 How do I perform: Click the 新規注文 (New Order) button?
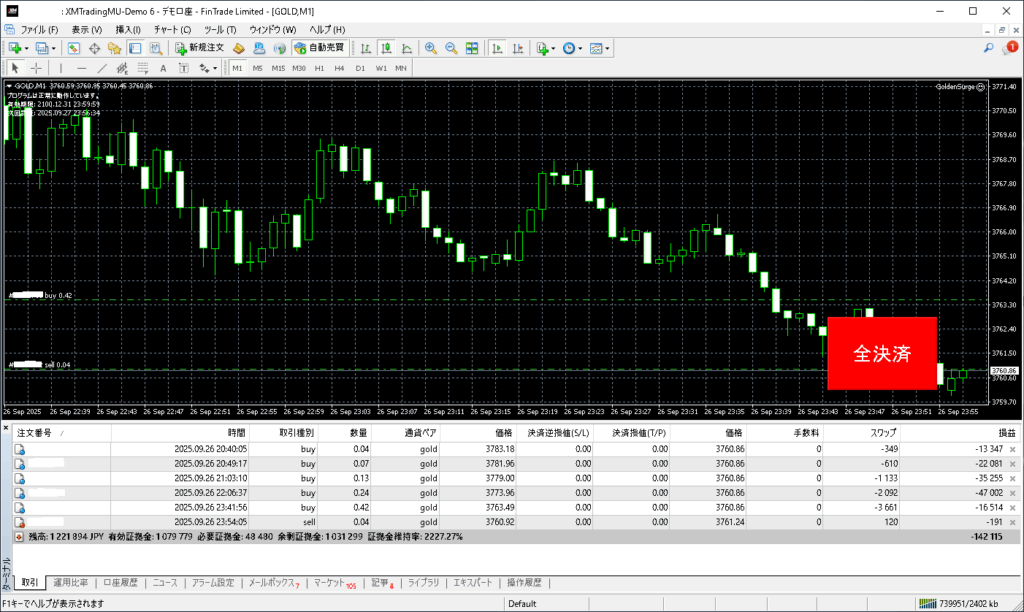pos(199,47)
